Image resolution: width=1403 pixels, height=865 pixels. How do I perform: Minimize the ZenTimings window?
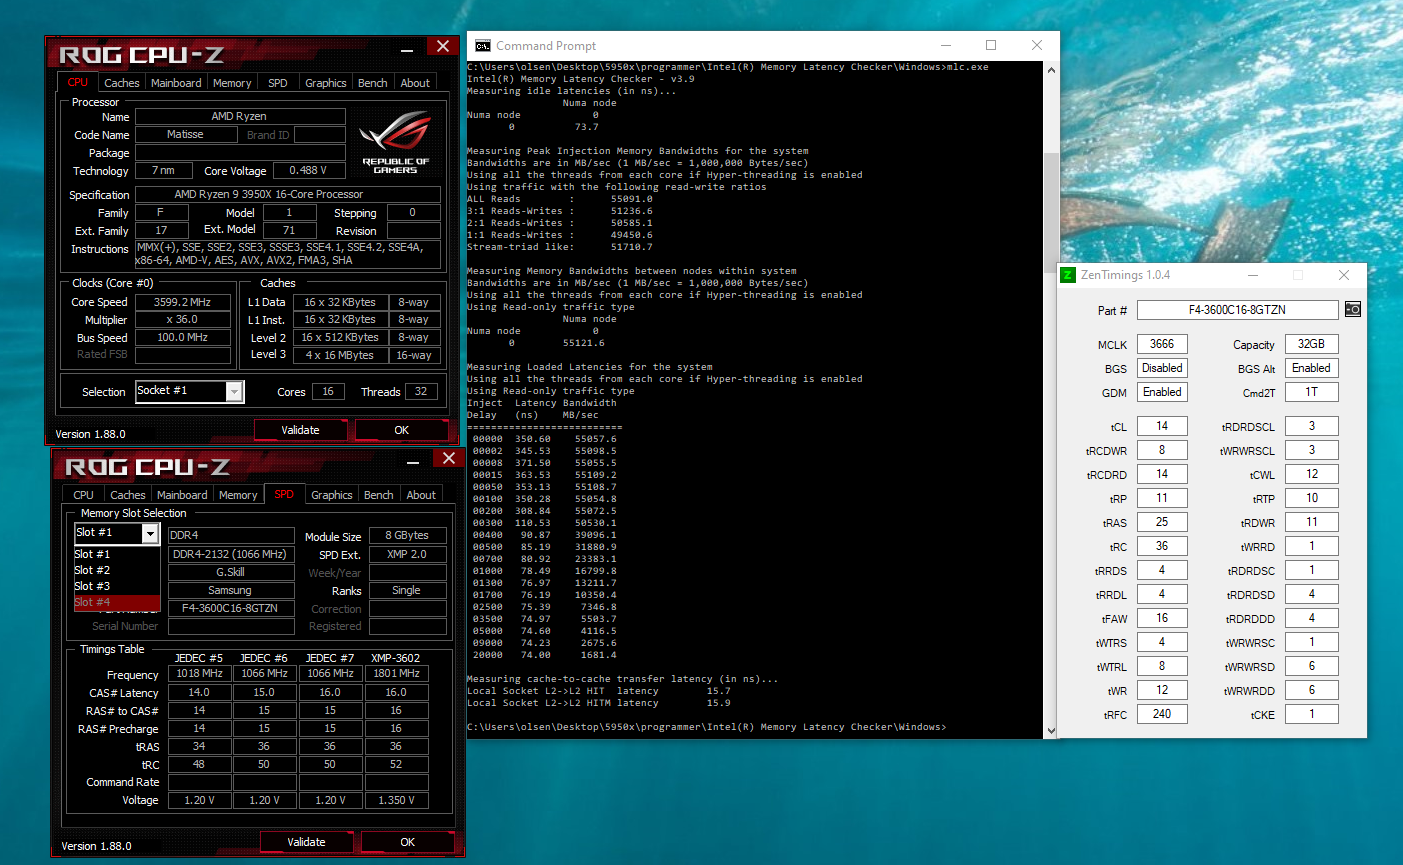coord(1253,275)
